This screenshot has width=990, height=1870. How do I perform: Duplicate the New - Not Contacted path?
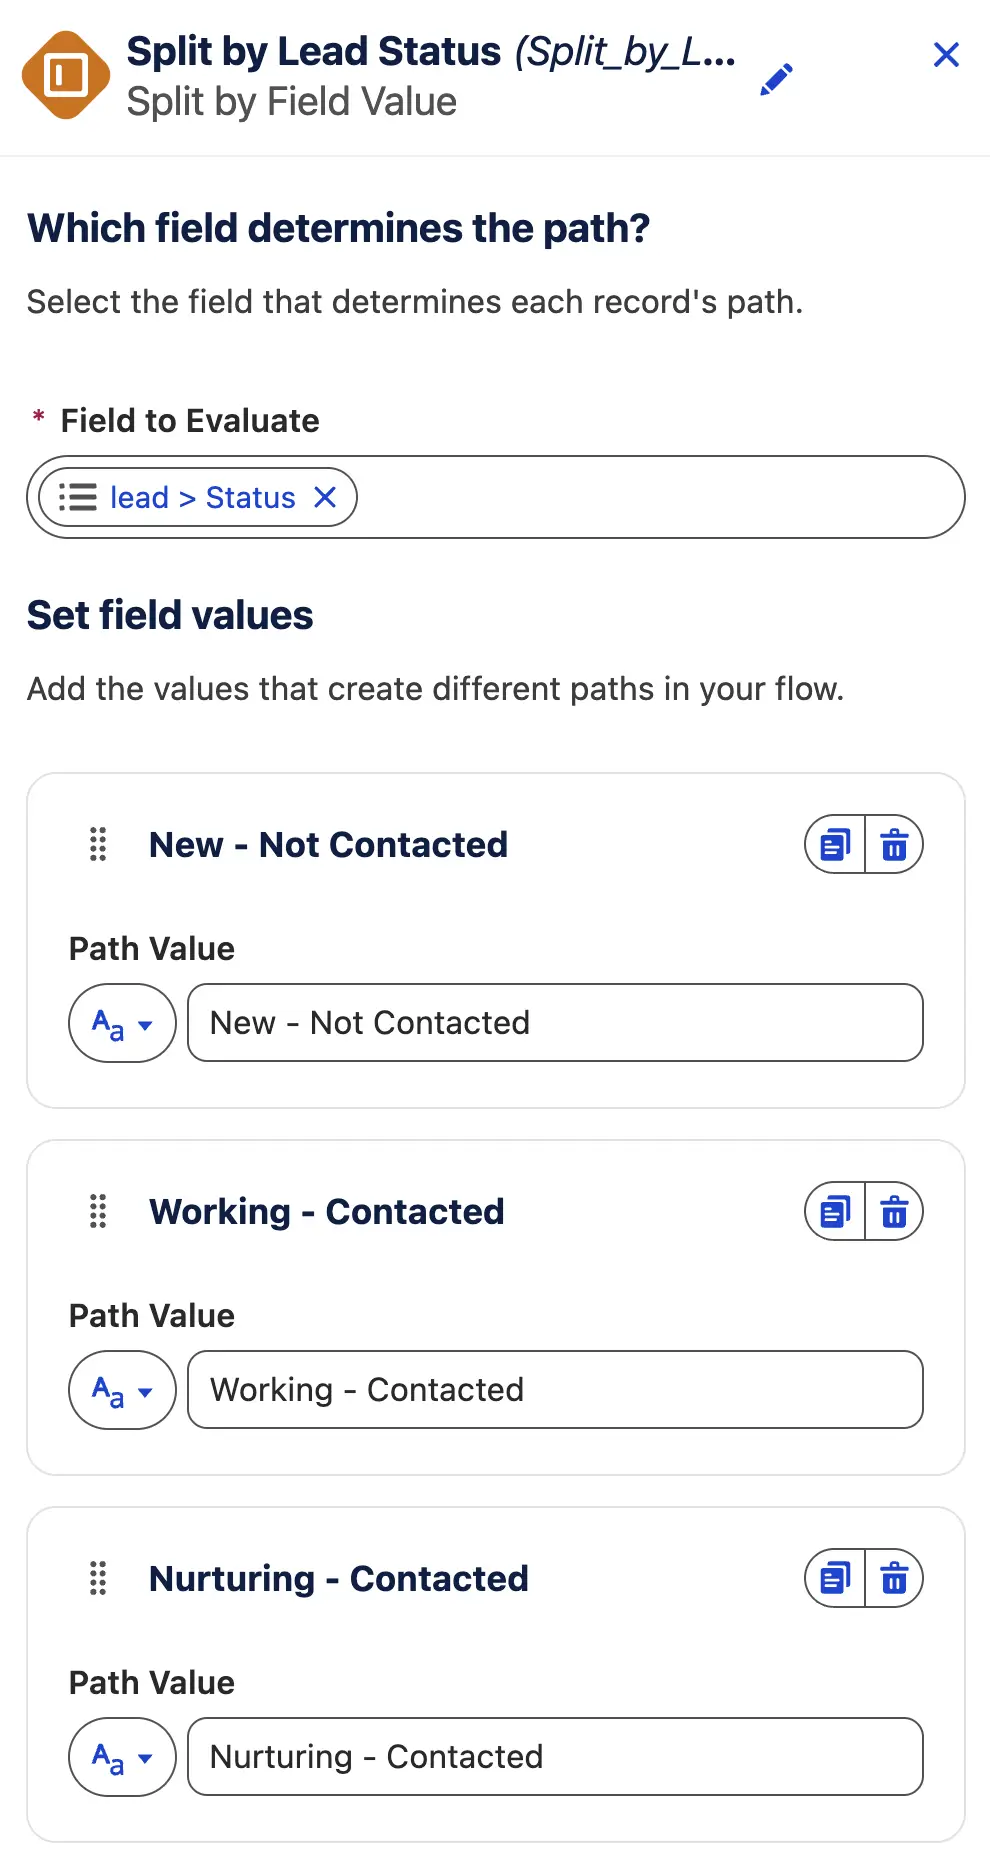coord(835,845)
